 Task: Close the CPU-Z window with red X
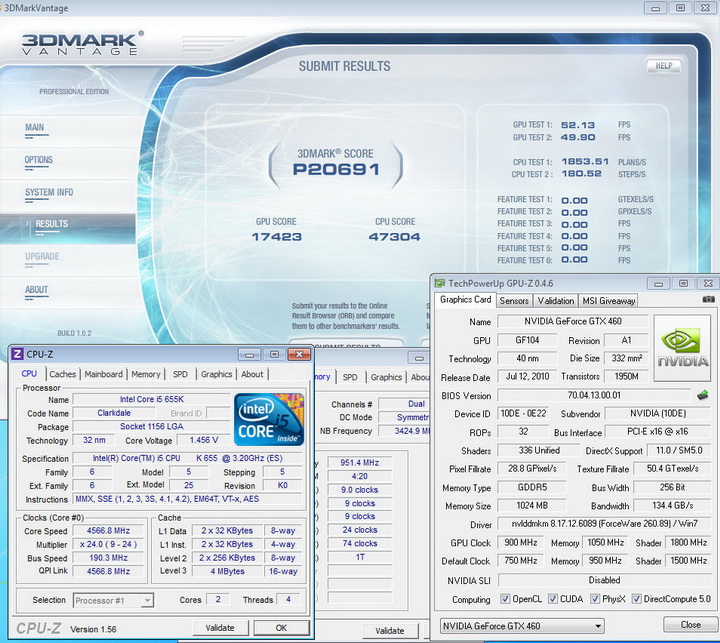[299, 354]
